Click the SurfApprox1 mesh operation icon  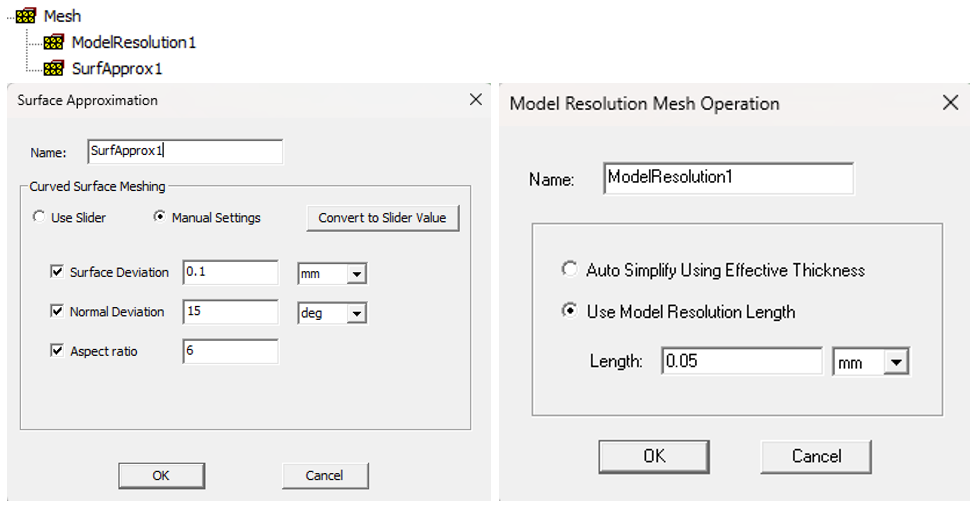(54, 69)
